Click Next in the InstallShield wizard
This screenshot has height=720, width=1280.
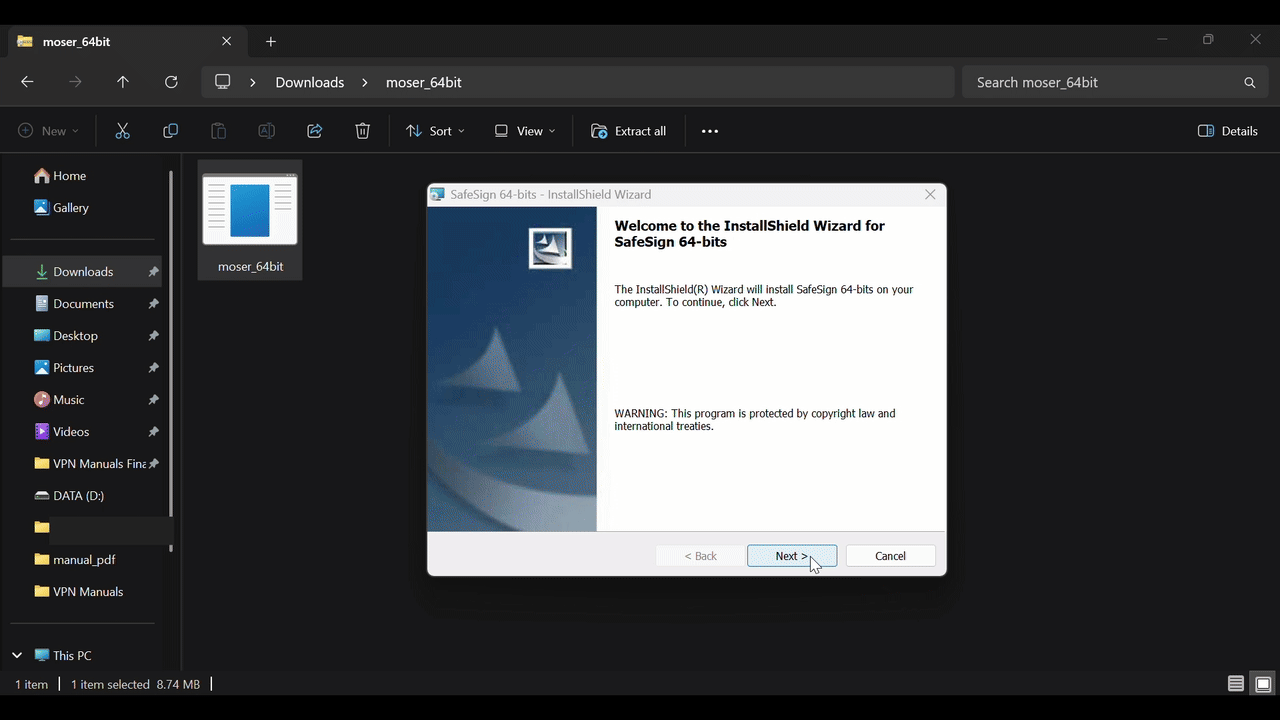(x=792, y=556)
